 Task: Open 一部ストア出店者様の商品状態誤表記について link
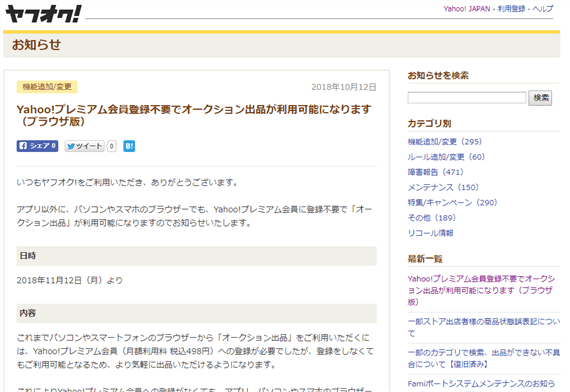[484, 327]
